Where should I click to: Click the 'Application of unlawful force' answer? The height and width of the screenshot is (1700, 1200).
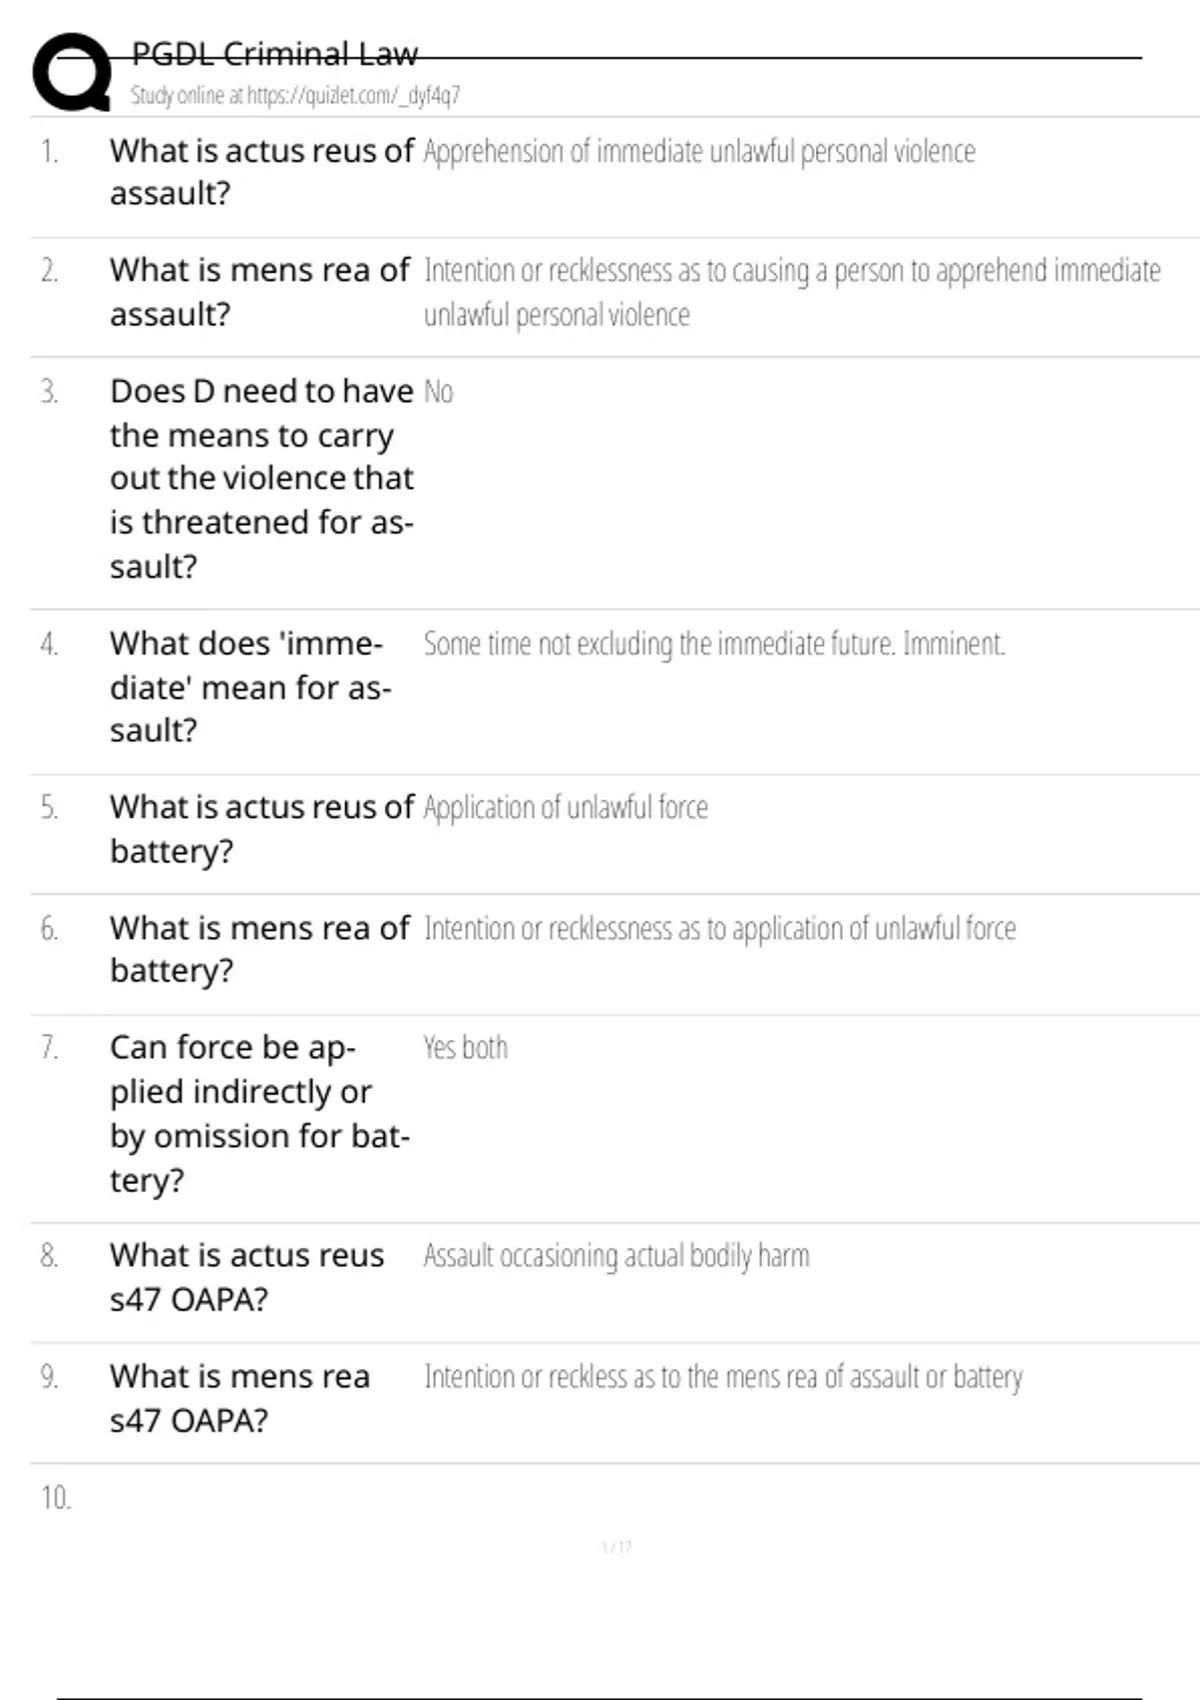566,808
